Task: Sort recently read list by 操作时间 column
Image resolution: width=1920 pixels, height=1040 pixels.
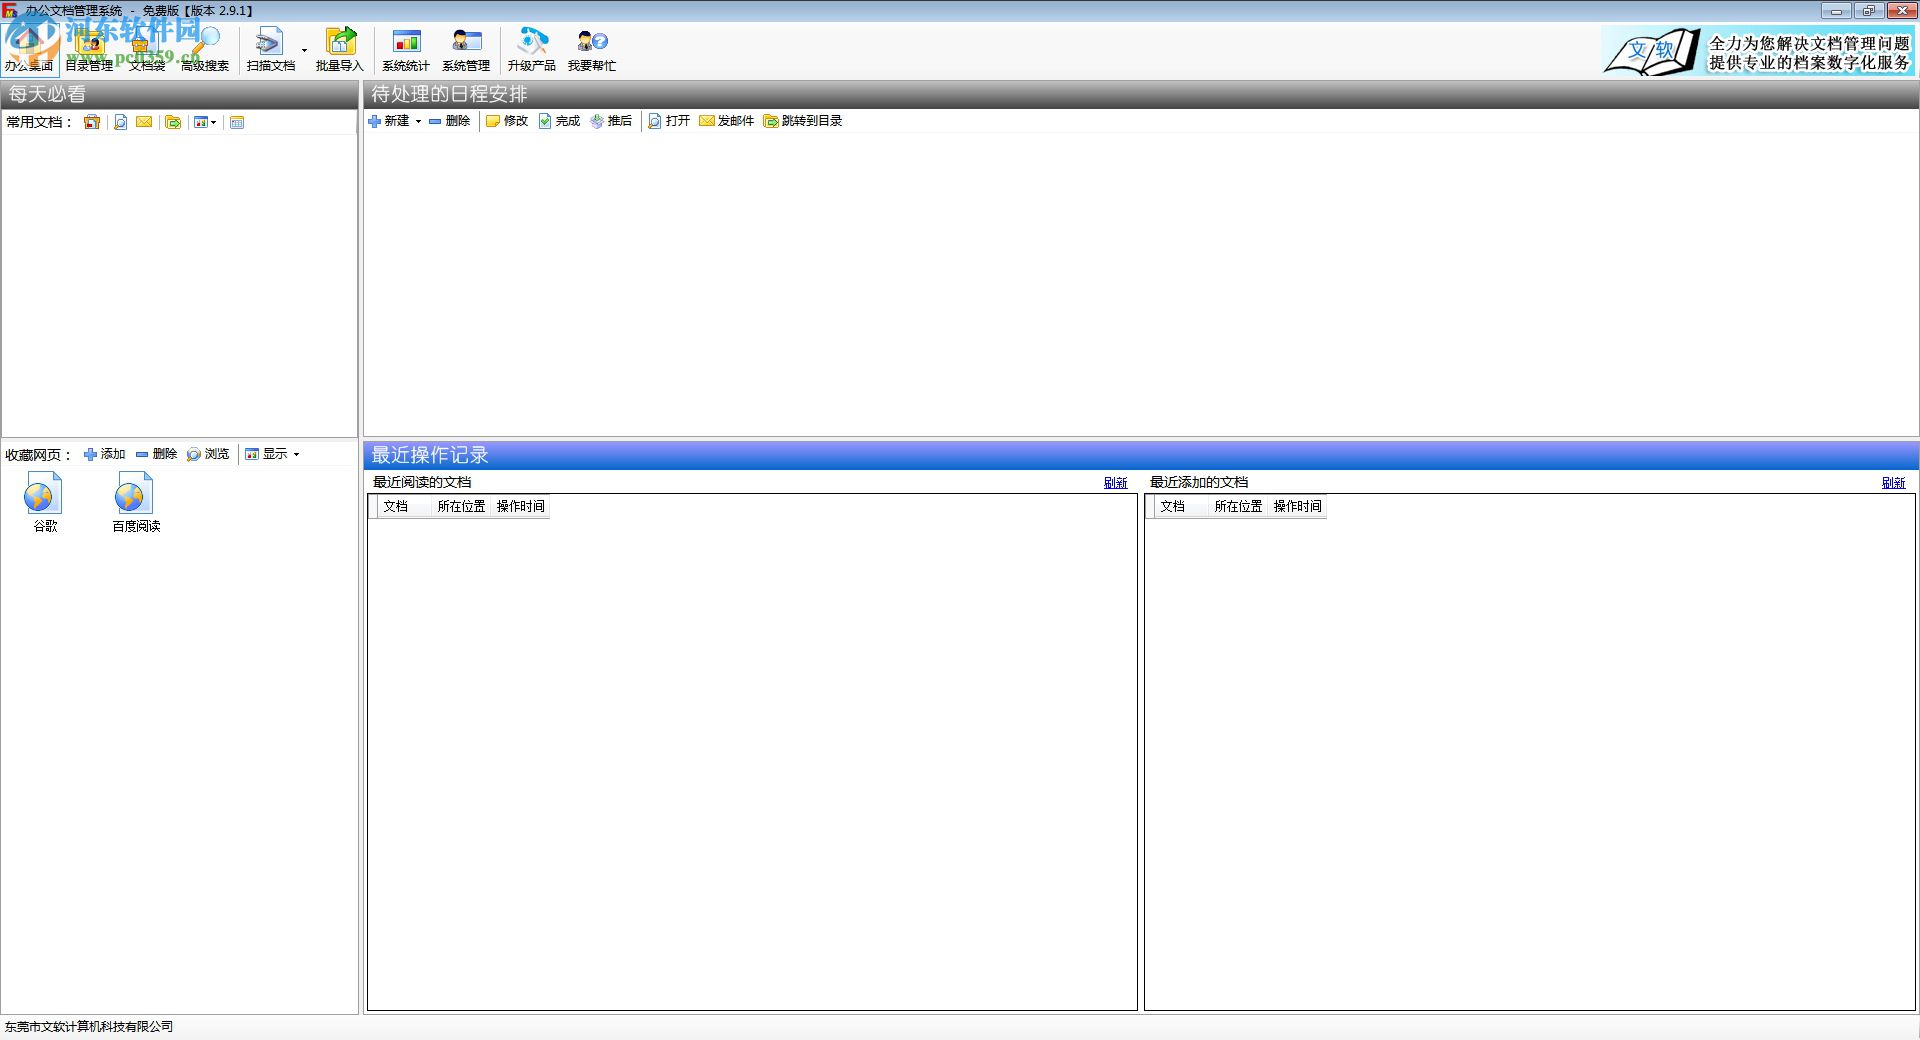Action: [x=520, y=506]
